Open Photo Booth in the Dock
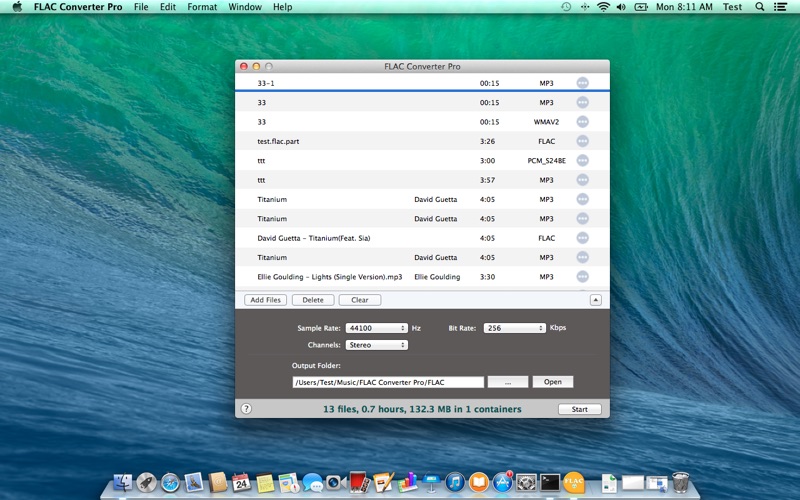Viewport: 800px width, 500px height. (359, 482)
